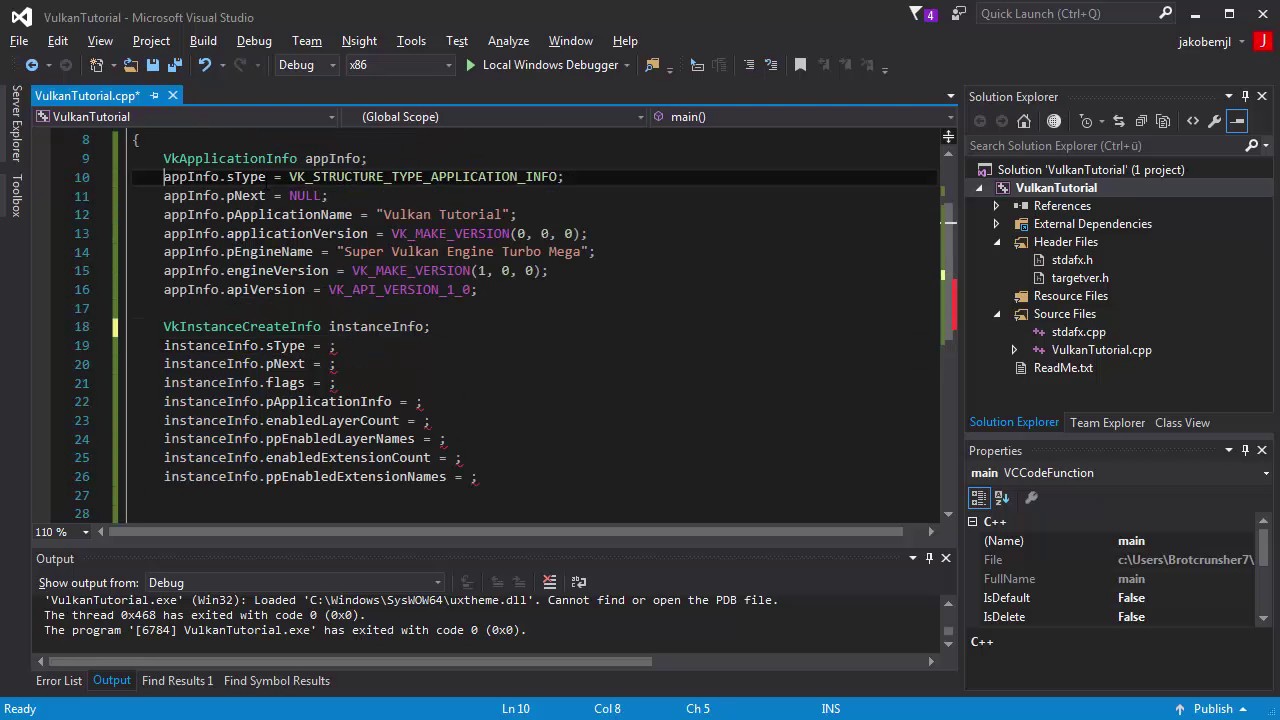
Task: Open Properties wrench icon in Solution Explorer
Action: (1214, 121)
